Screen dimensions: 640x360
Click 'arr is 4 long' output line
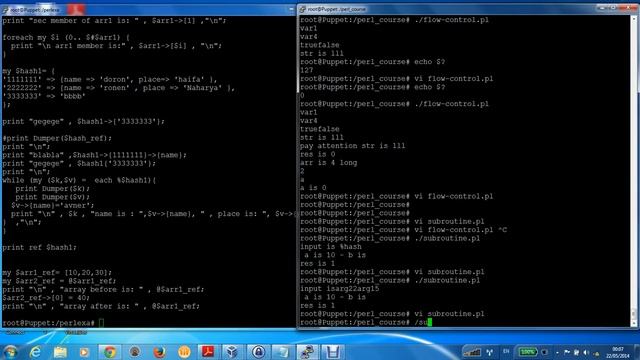(x=329, y=162)
